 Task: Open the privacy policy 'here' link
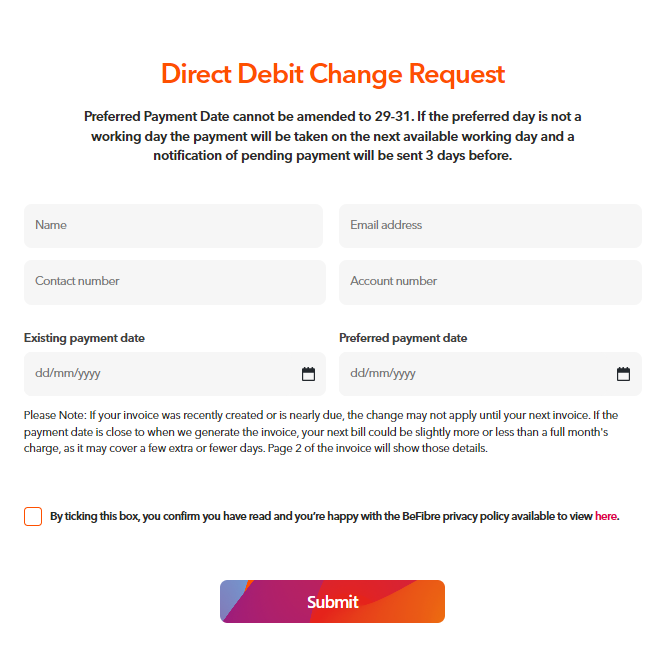tap(606, 516)
